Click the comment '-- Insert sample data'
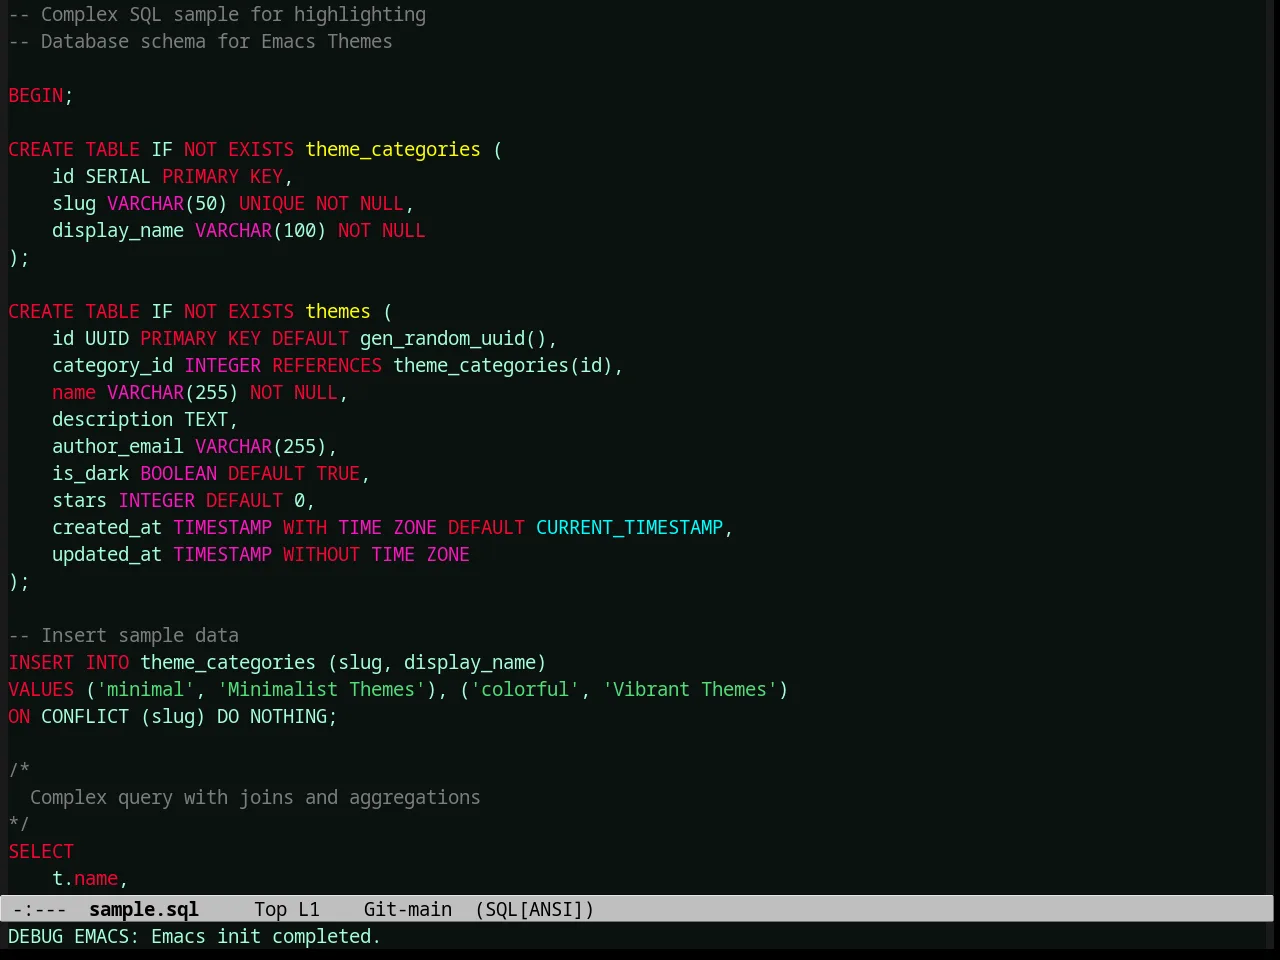The image size is (1280, 960). coord(124,635)
